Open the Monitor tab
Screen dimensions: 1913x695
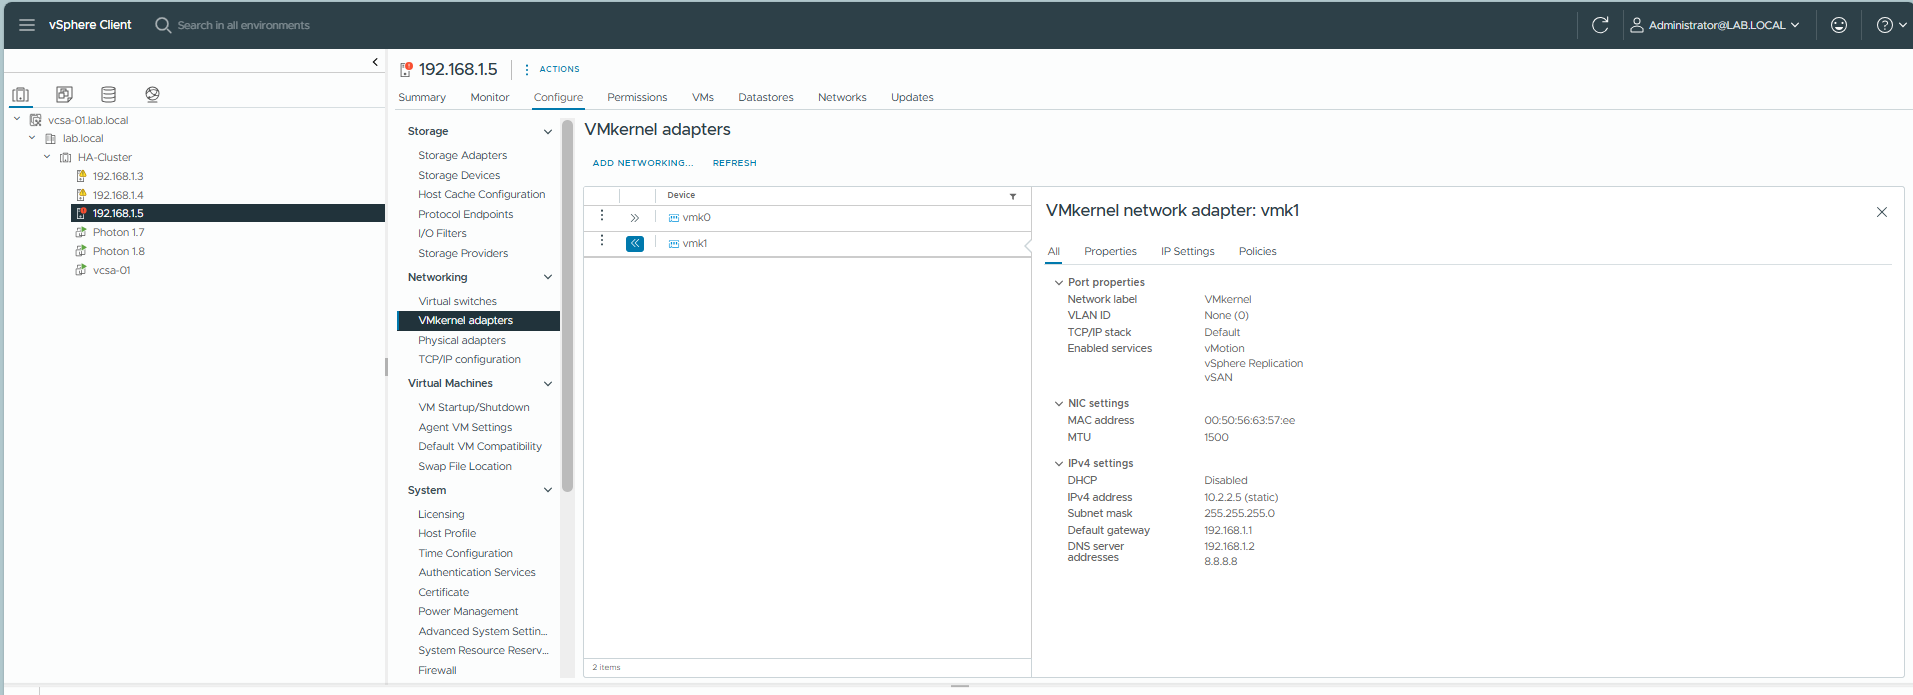(x=490, y=97)
